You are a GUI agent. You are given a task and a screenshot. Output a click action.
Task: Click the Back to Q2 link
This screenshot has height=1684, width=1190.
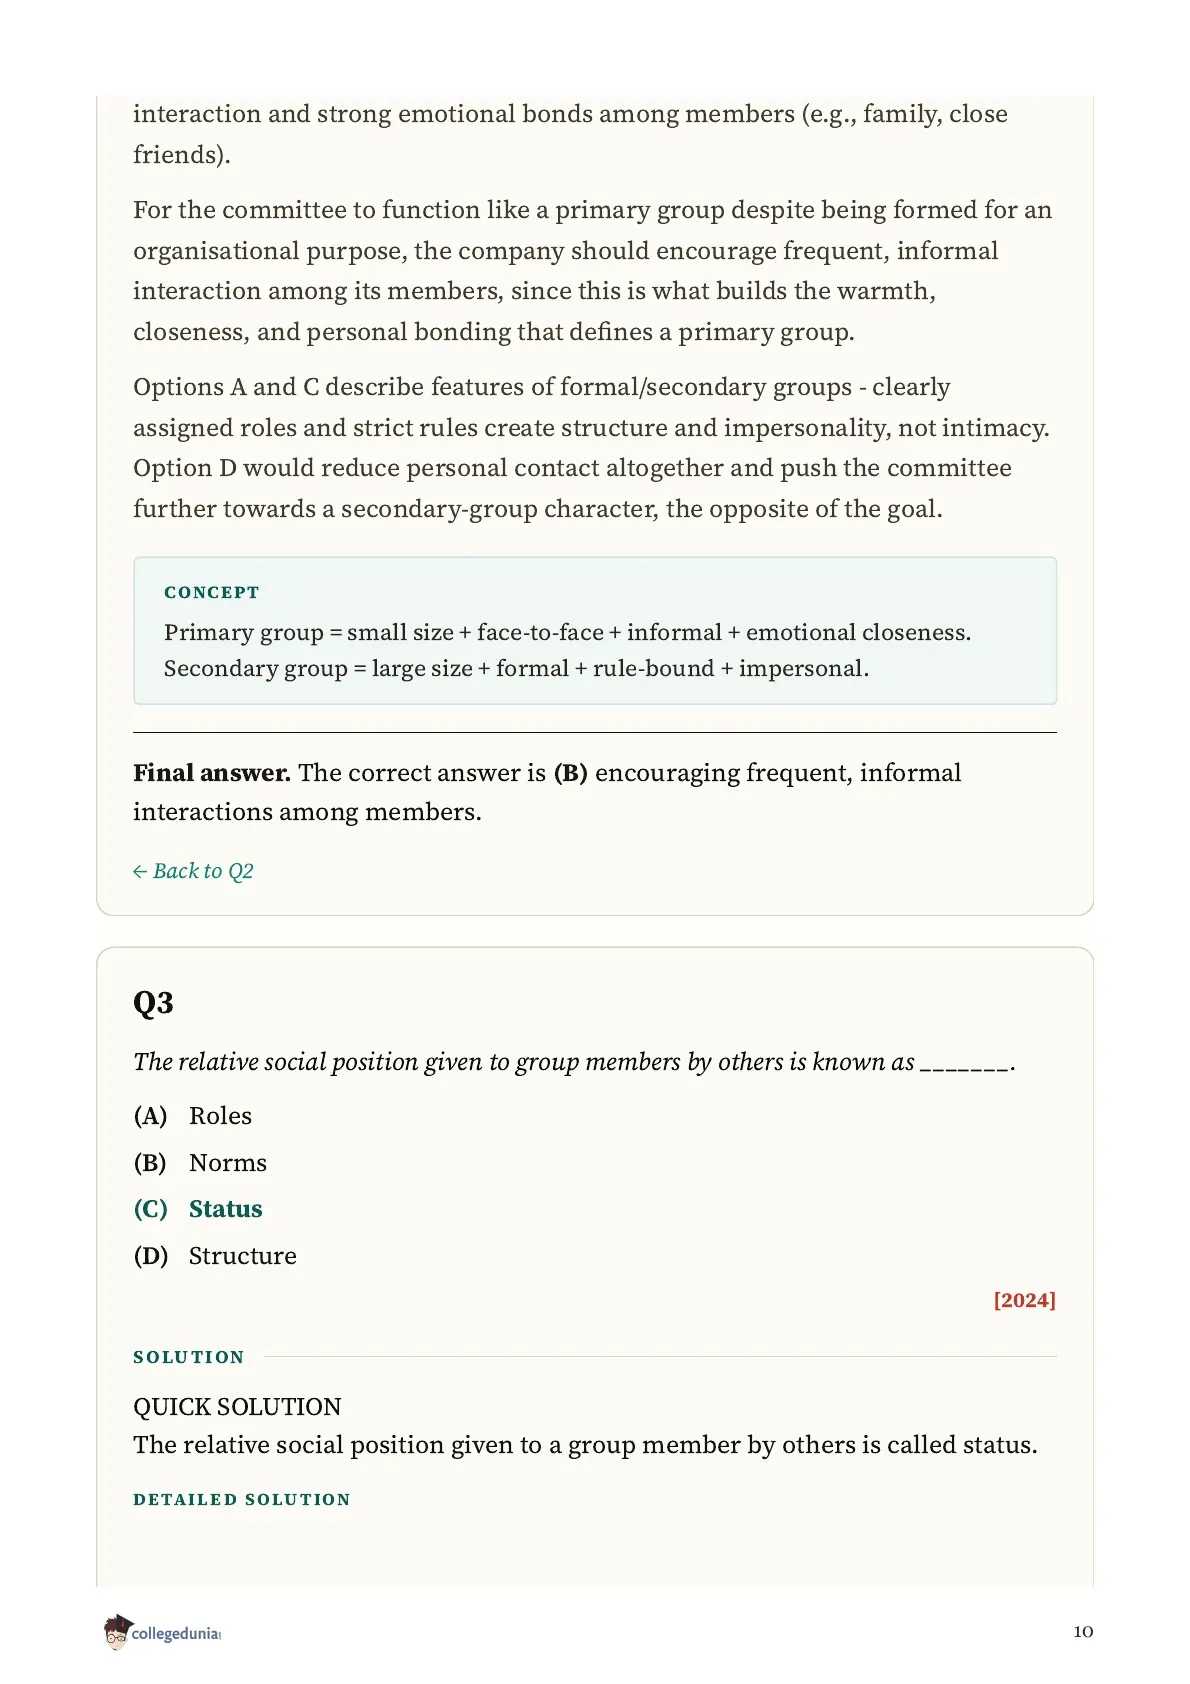point(193,871)
